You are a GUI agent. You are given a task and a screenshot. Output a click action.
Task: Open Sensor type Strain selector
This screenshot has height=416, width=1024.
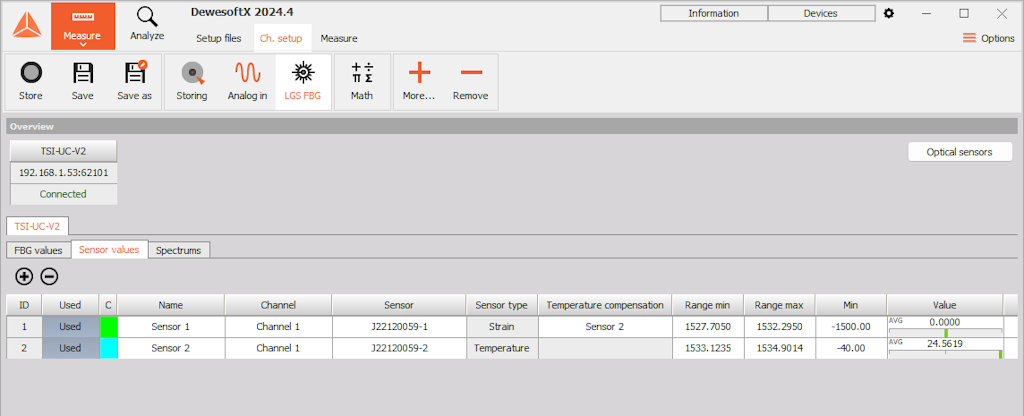tap(502, 327)
